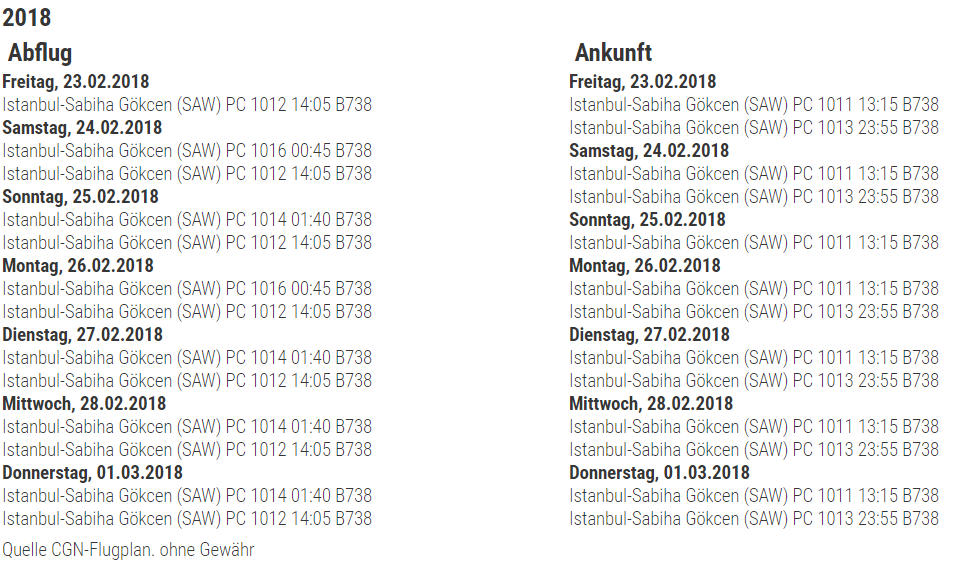
Task: Select Tuesday's PC 1014 01:40 departure row
Action: click(x=187, y=357)
